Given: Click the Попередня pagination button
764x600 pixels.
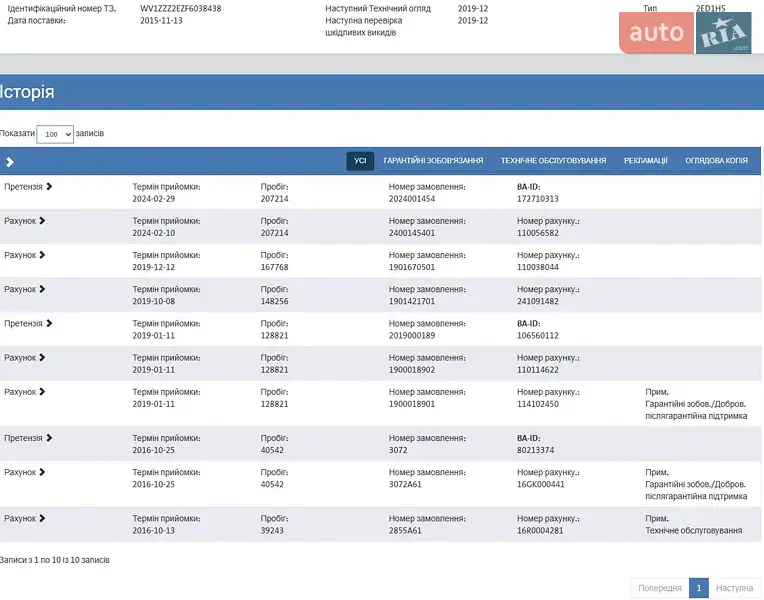Looking at the screenshot, I should [x=660, y=588].
